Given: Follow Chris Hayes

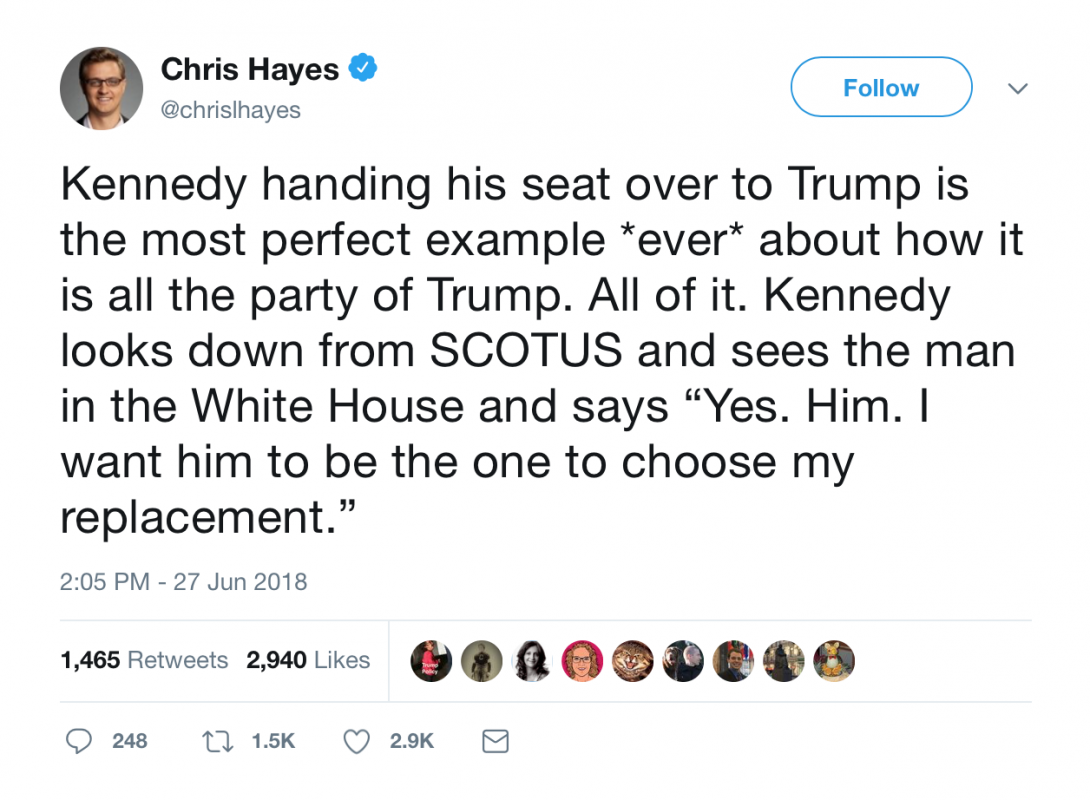Looking at the screenshot, I should [881, 87].
